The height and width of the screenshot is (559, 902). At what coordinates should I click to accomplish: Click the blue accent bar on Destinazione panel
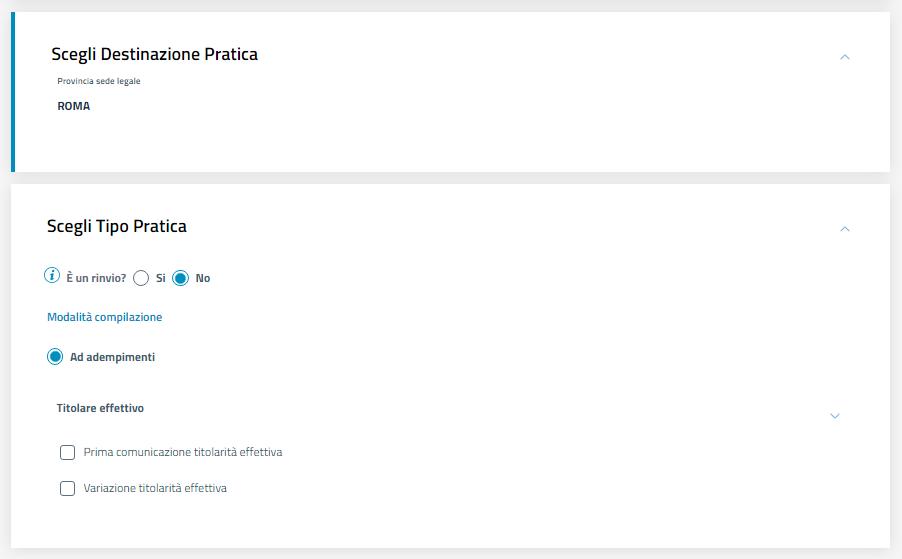coord(13,92)
